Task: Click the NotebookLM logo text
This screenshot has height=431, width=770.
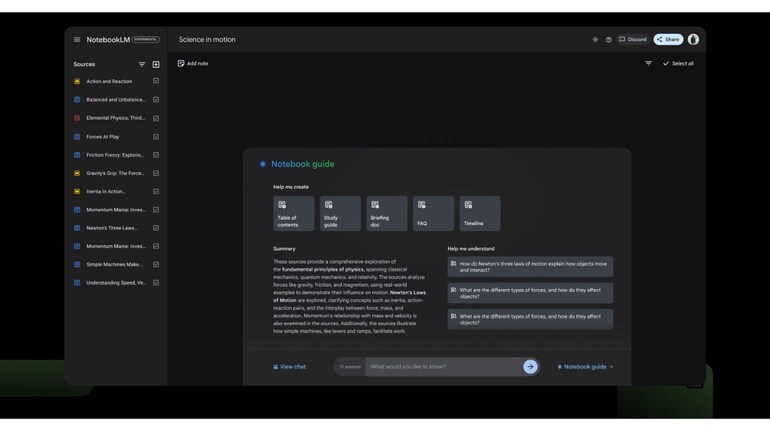Action: point(108,40)
